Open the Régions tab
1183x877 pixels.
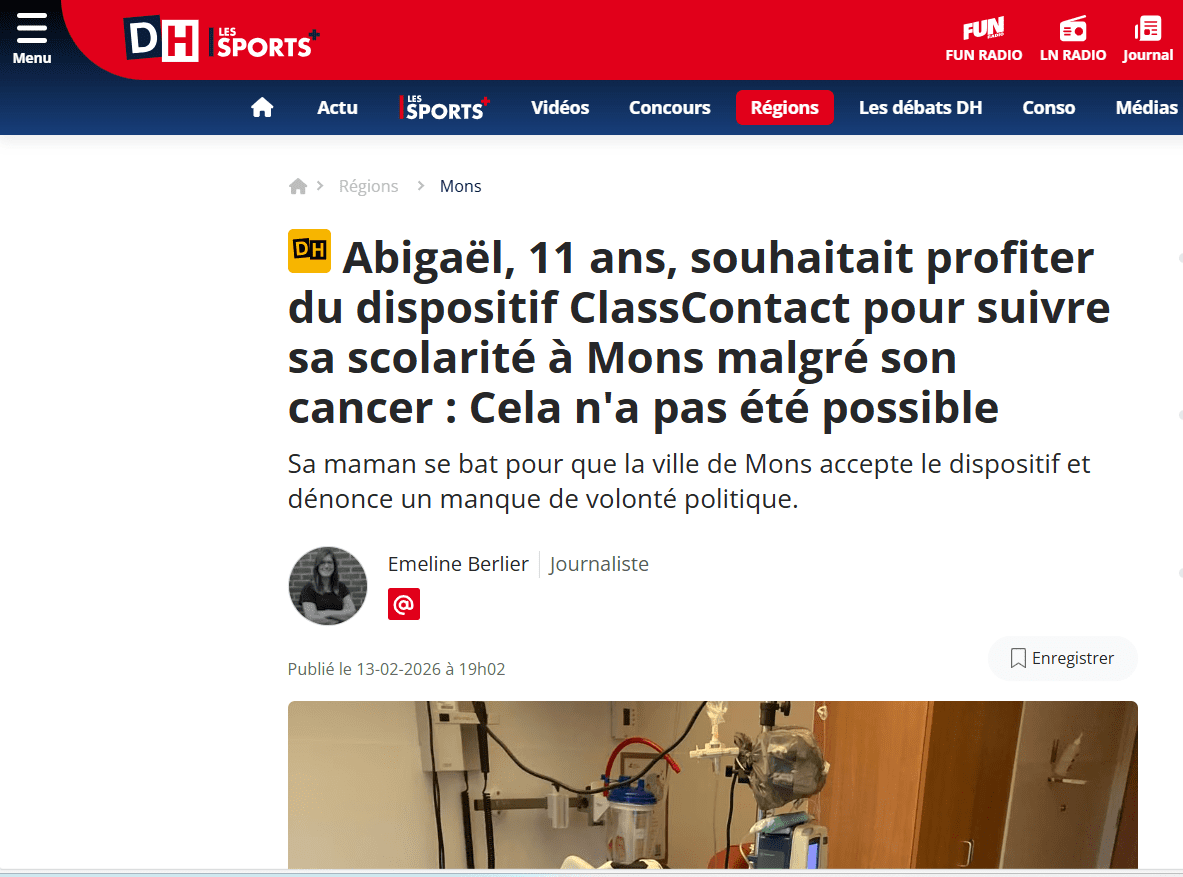coord(785,108)
